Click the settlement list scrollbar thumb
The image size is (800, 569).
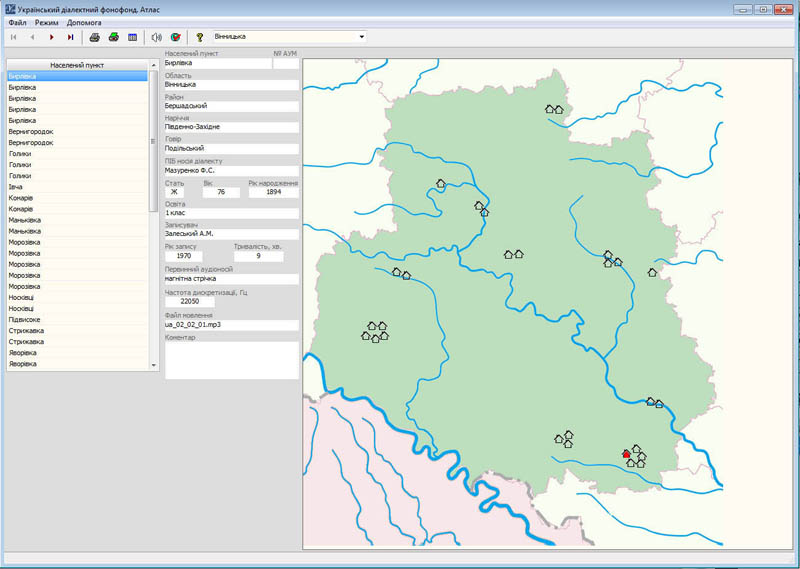[154, 141]
